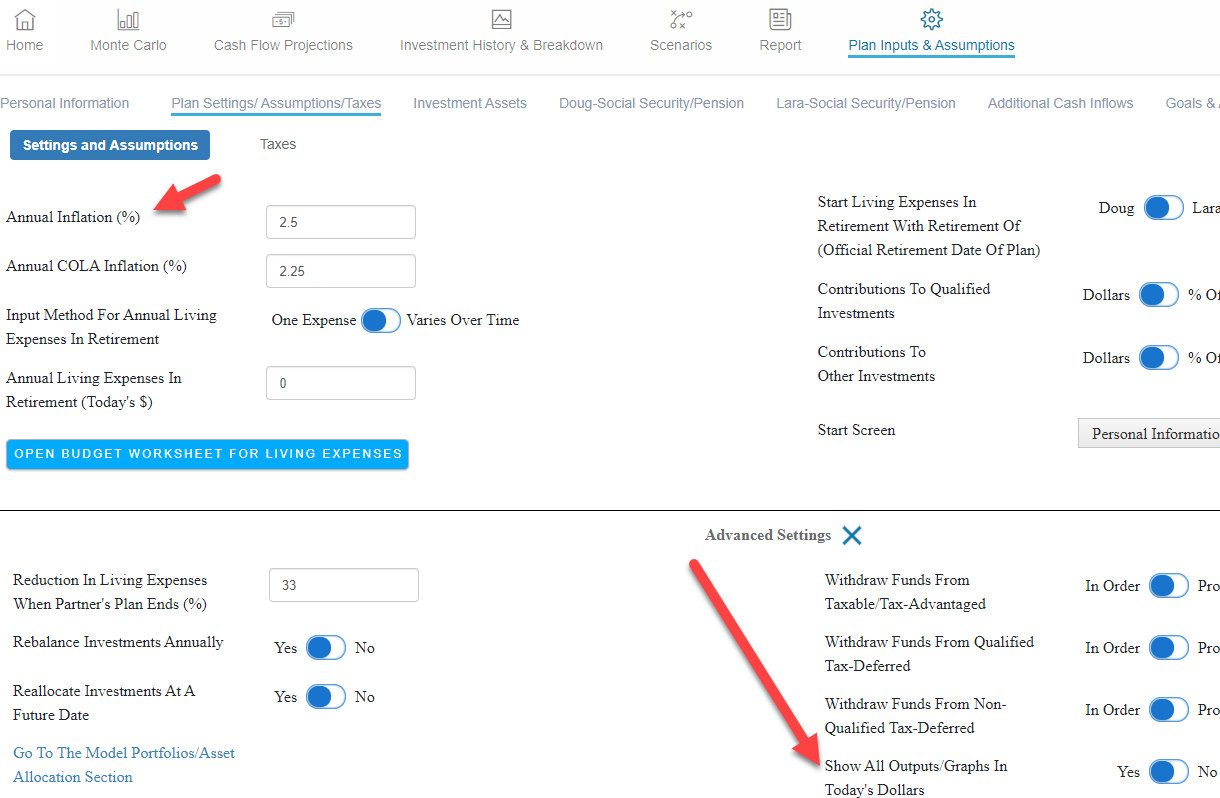This screenshot has width=1220, height=798.
Task: Click Plan Inputs & Assumptions label
Action: pyautogui.click(x=932, y=45)
